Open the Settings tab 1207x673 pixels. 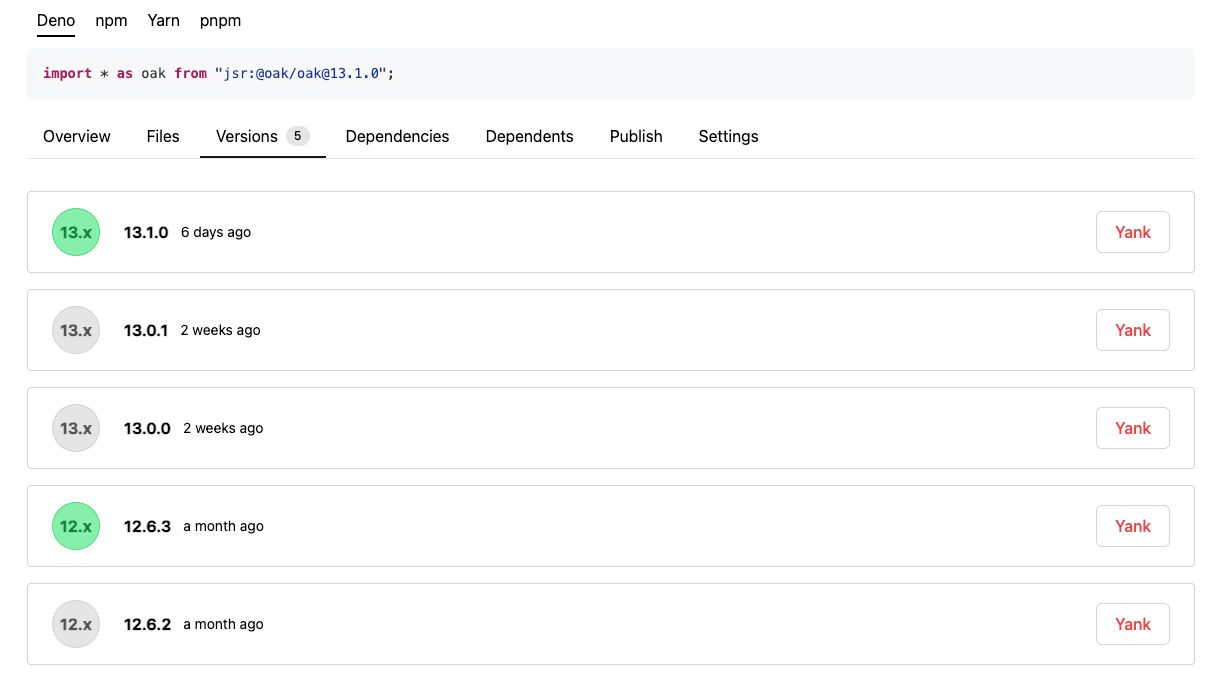728,136
